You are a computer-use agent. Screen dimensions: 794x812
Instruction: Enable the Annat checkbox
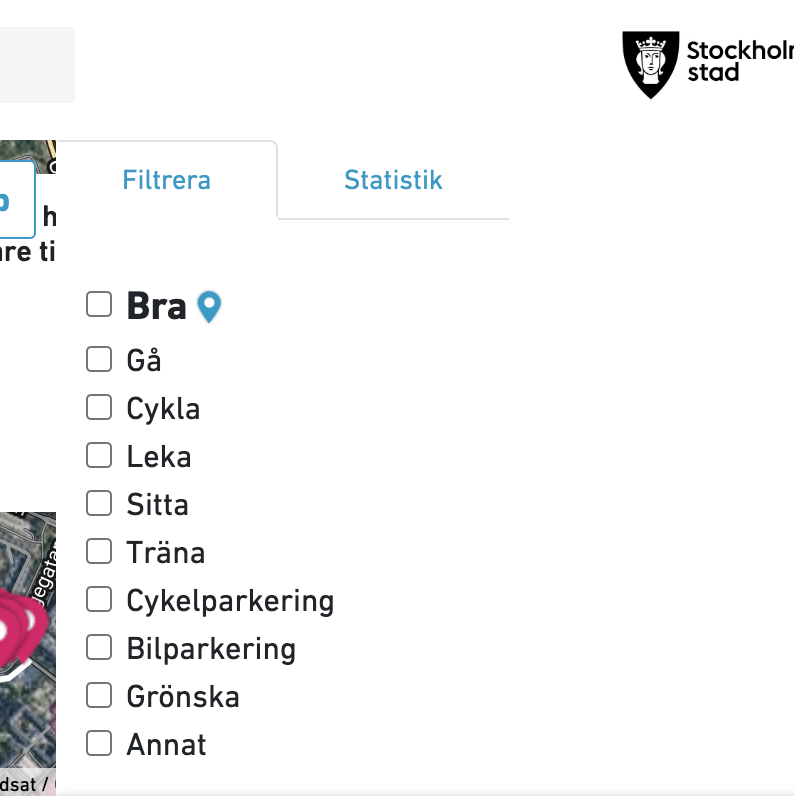pos(99,743)
